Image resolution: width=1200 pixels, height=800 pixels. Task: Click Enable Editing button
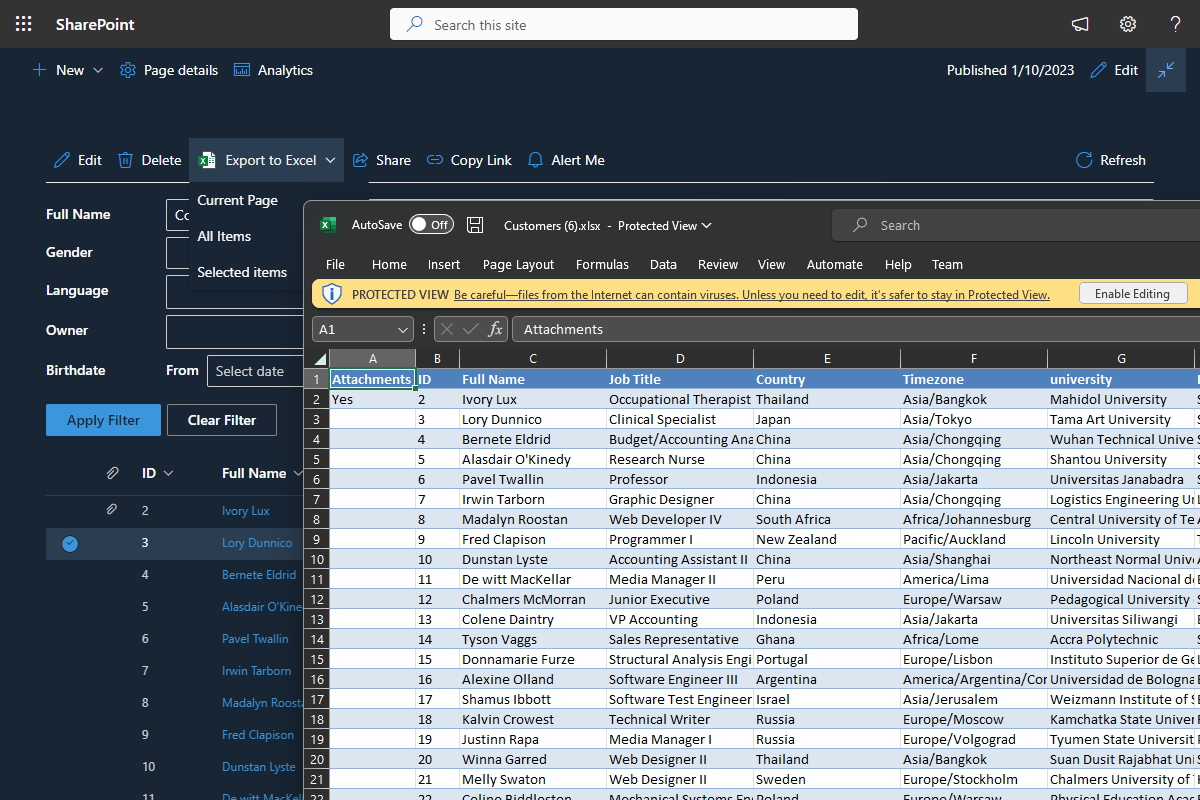1132,294
